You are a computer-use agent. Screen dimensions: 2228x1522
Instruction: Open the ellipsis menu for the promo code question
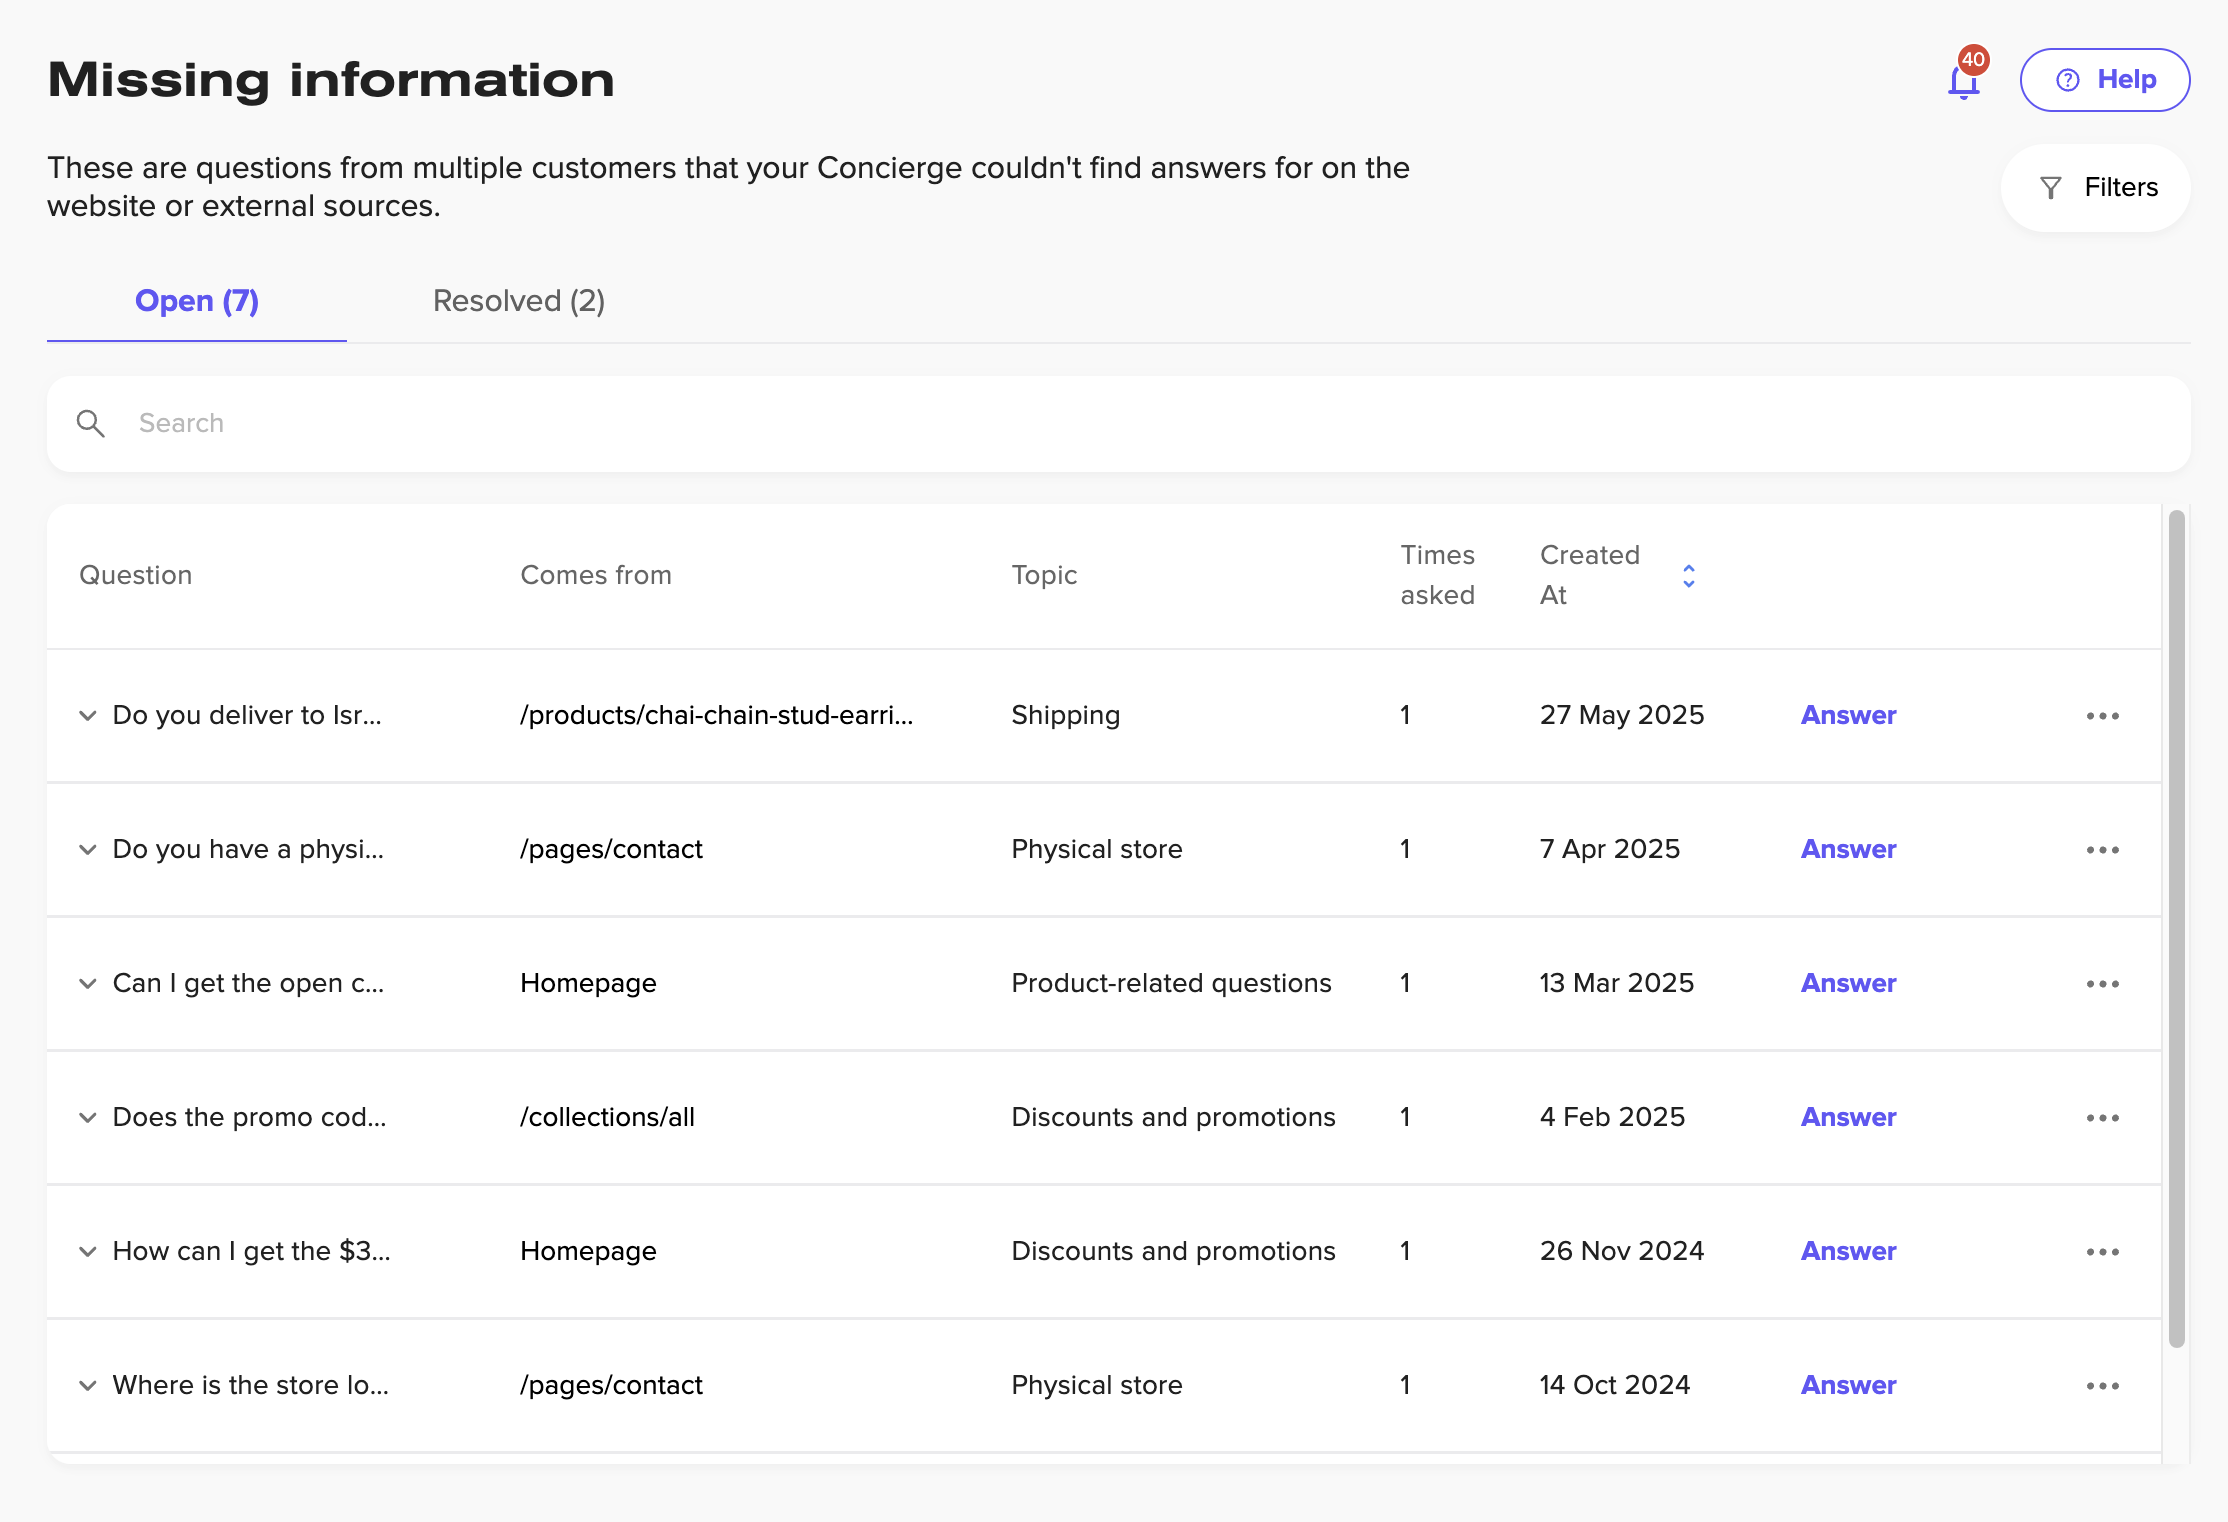[2103, 1118]
